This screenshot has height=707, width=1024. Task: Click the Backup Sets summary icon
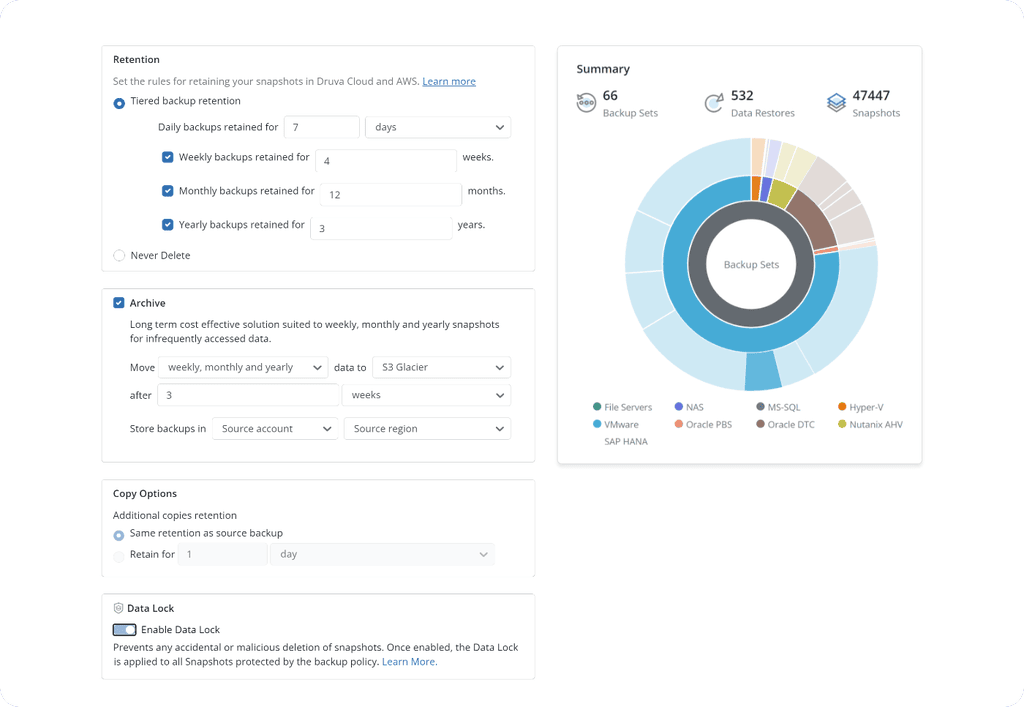click(587, 101)
